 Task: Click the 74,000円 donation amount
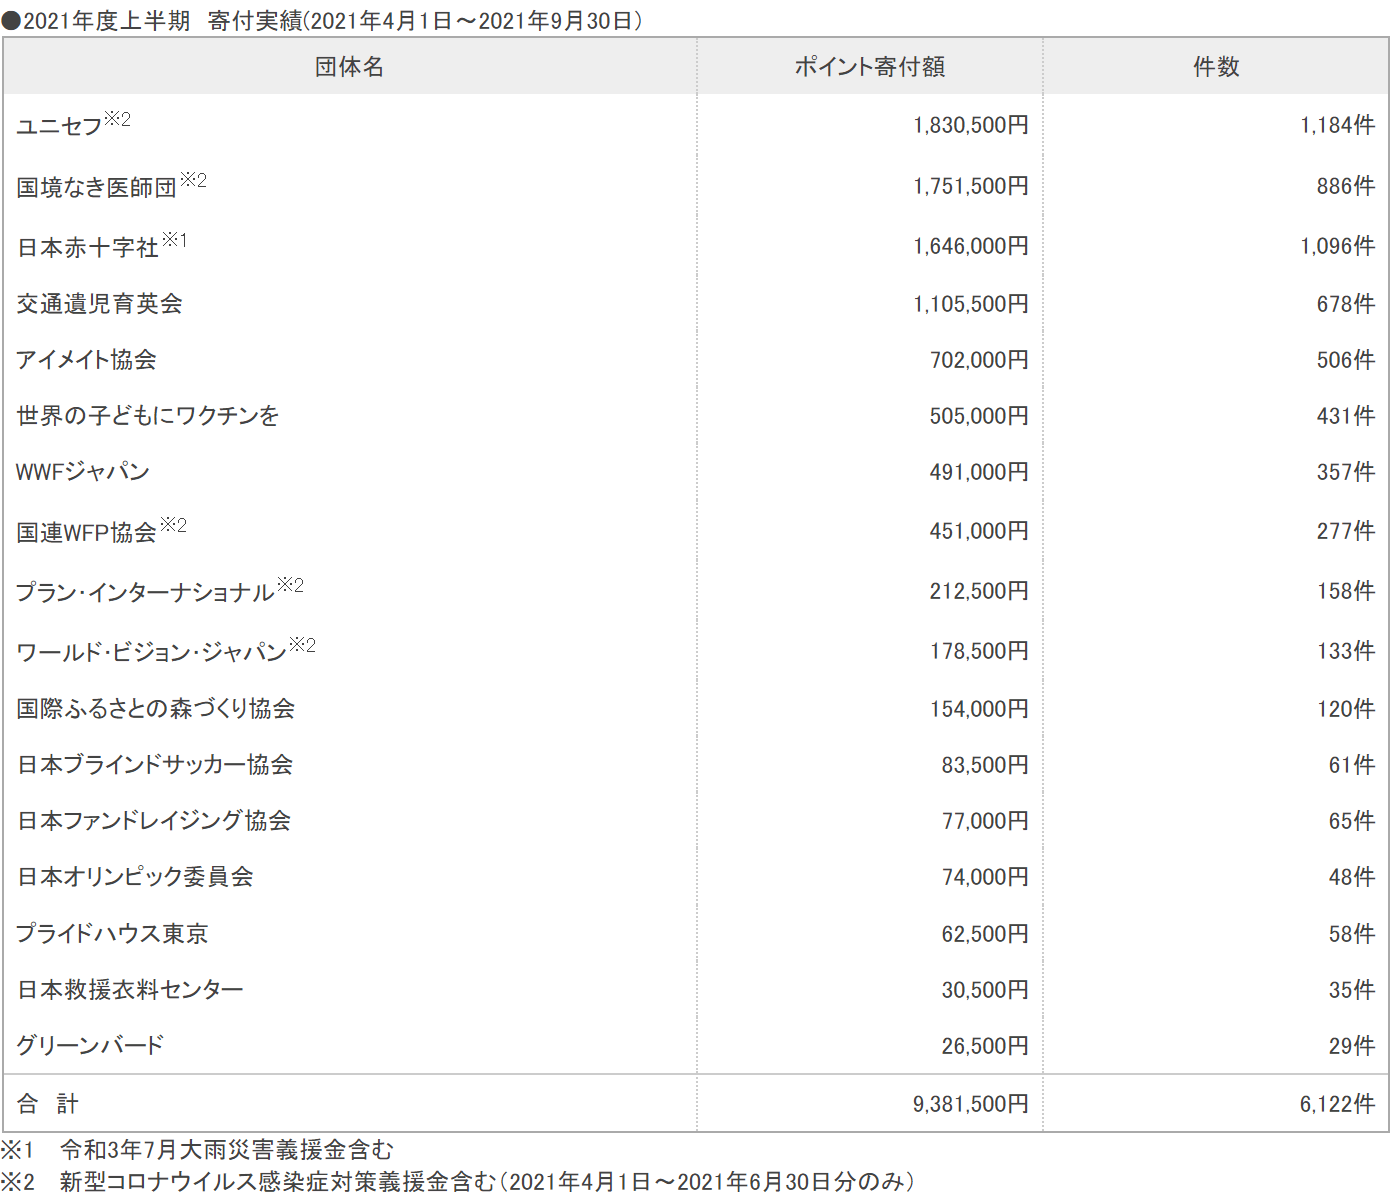tap(985, 877)
